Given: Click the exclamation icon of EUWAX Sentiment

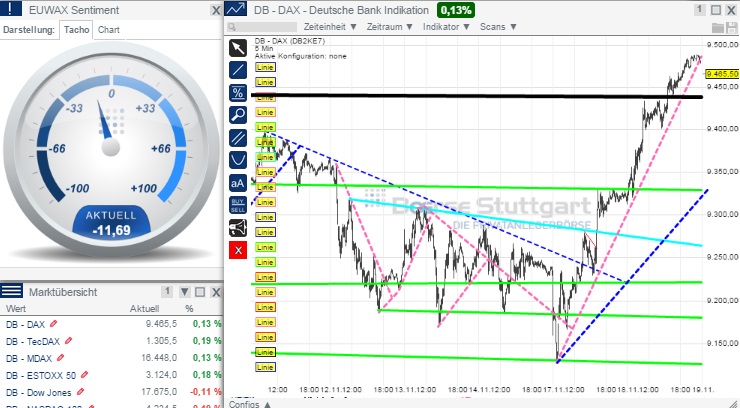Looking at the screenshot, I should point(10,9).
